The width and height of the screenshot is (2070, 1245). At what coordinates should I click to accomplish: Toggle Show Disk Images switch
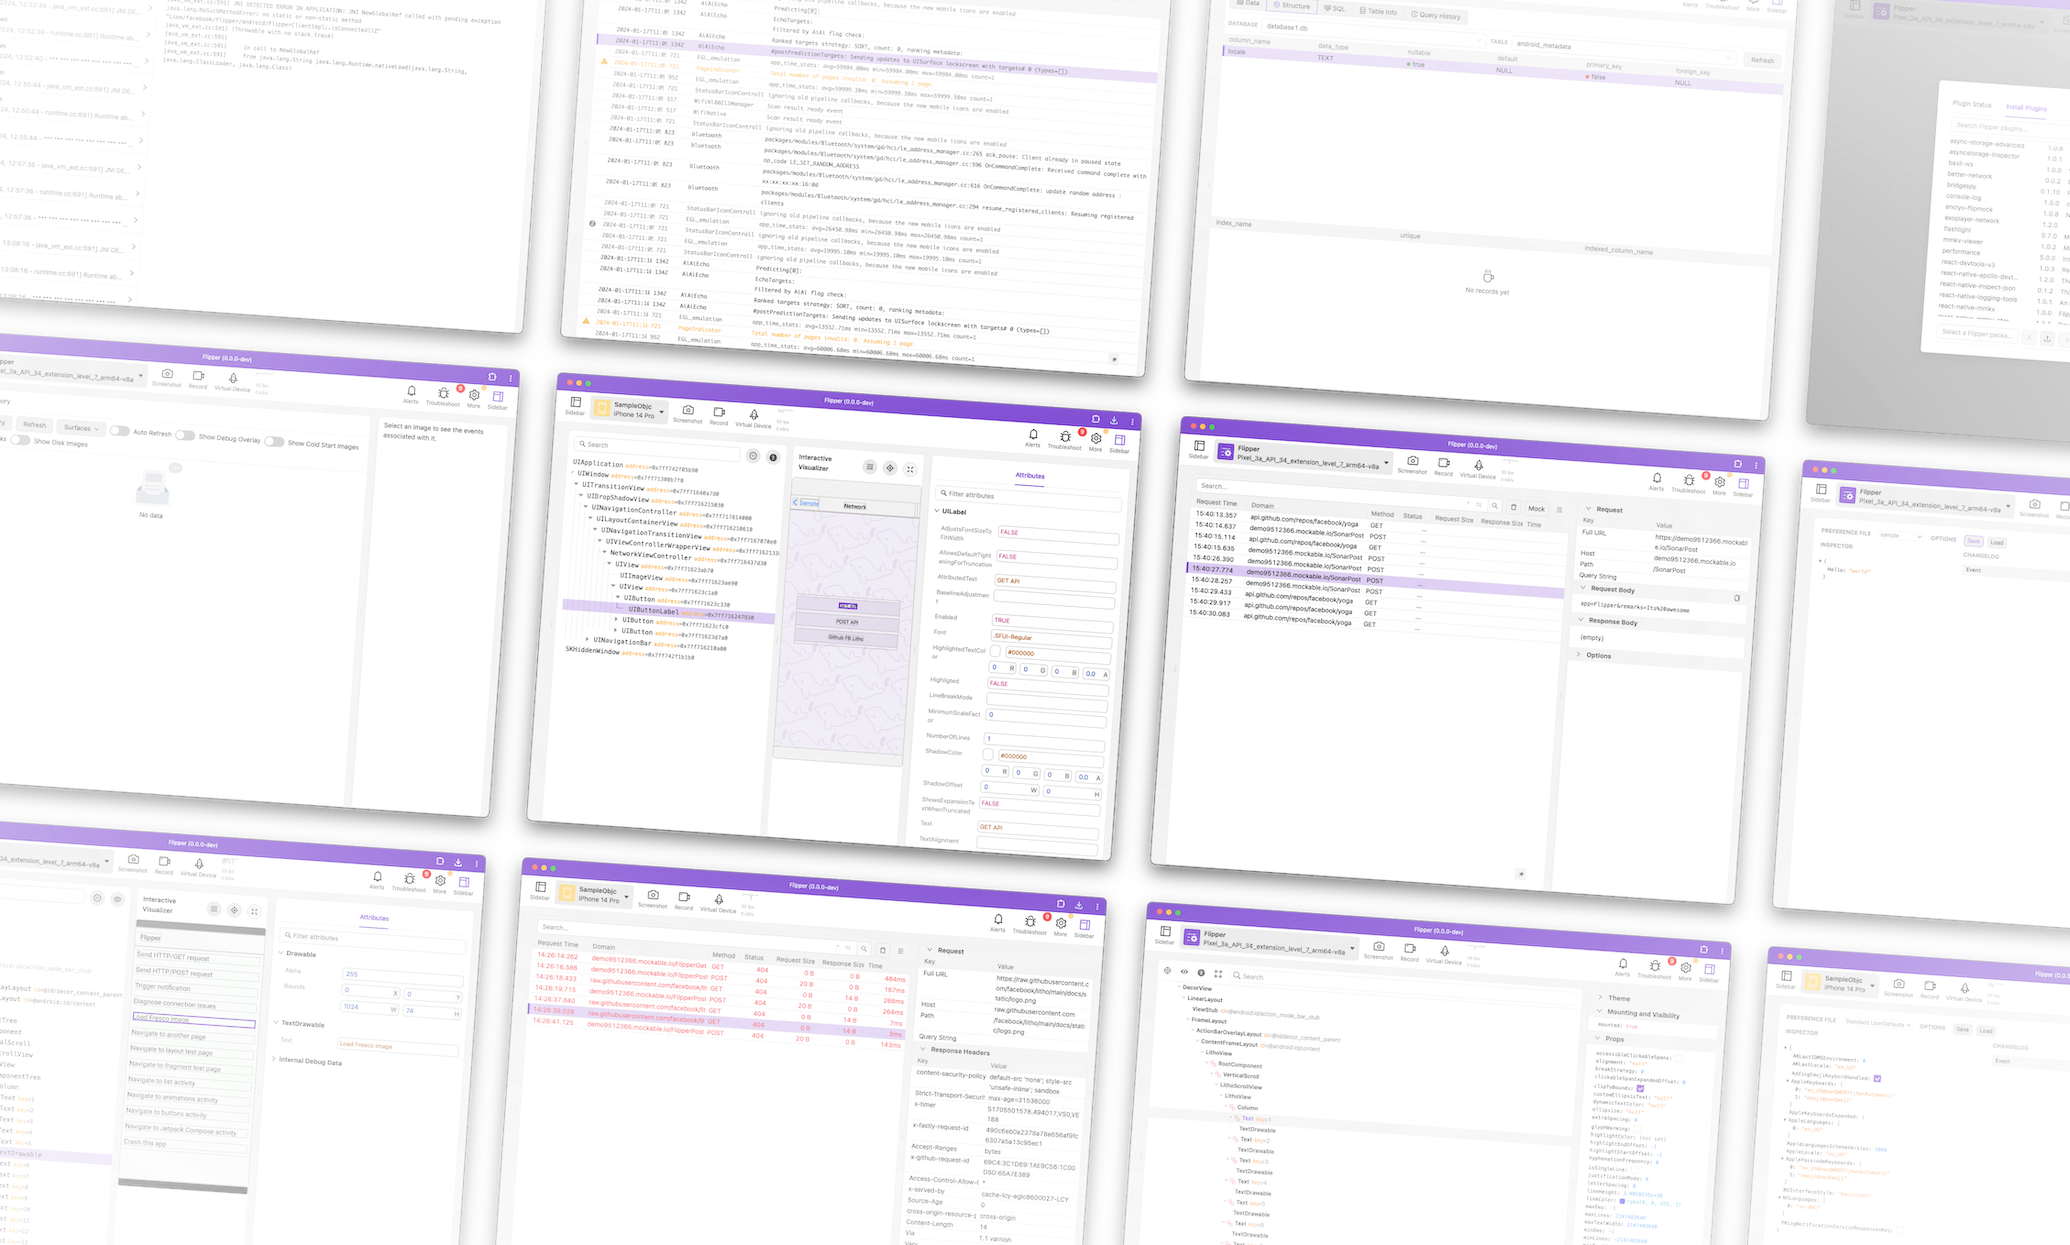[x=20, y=440]
